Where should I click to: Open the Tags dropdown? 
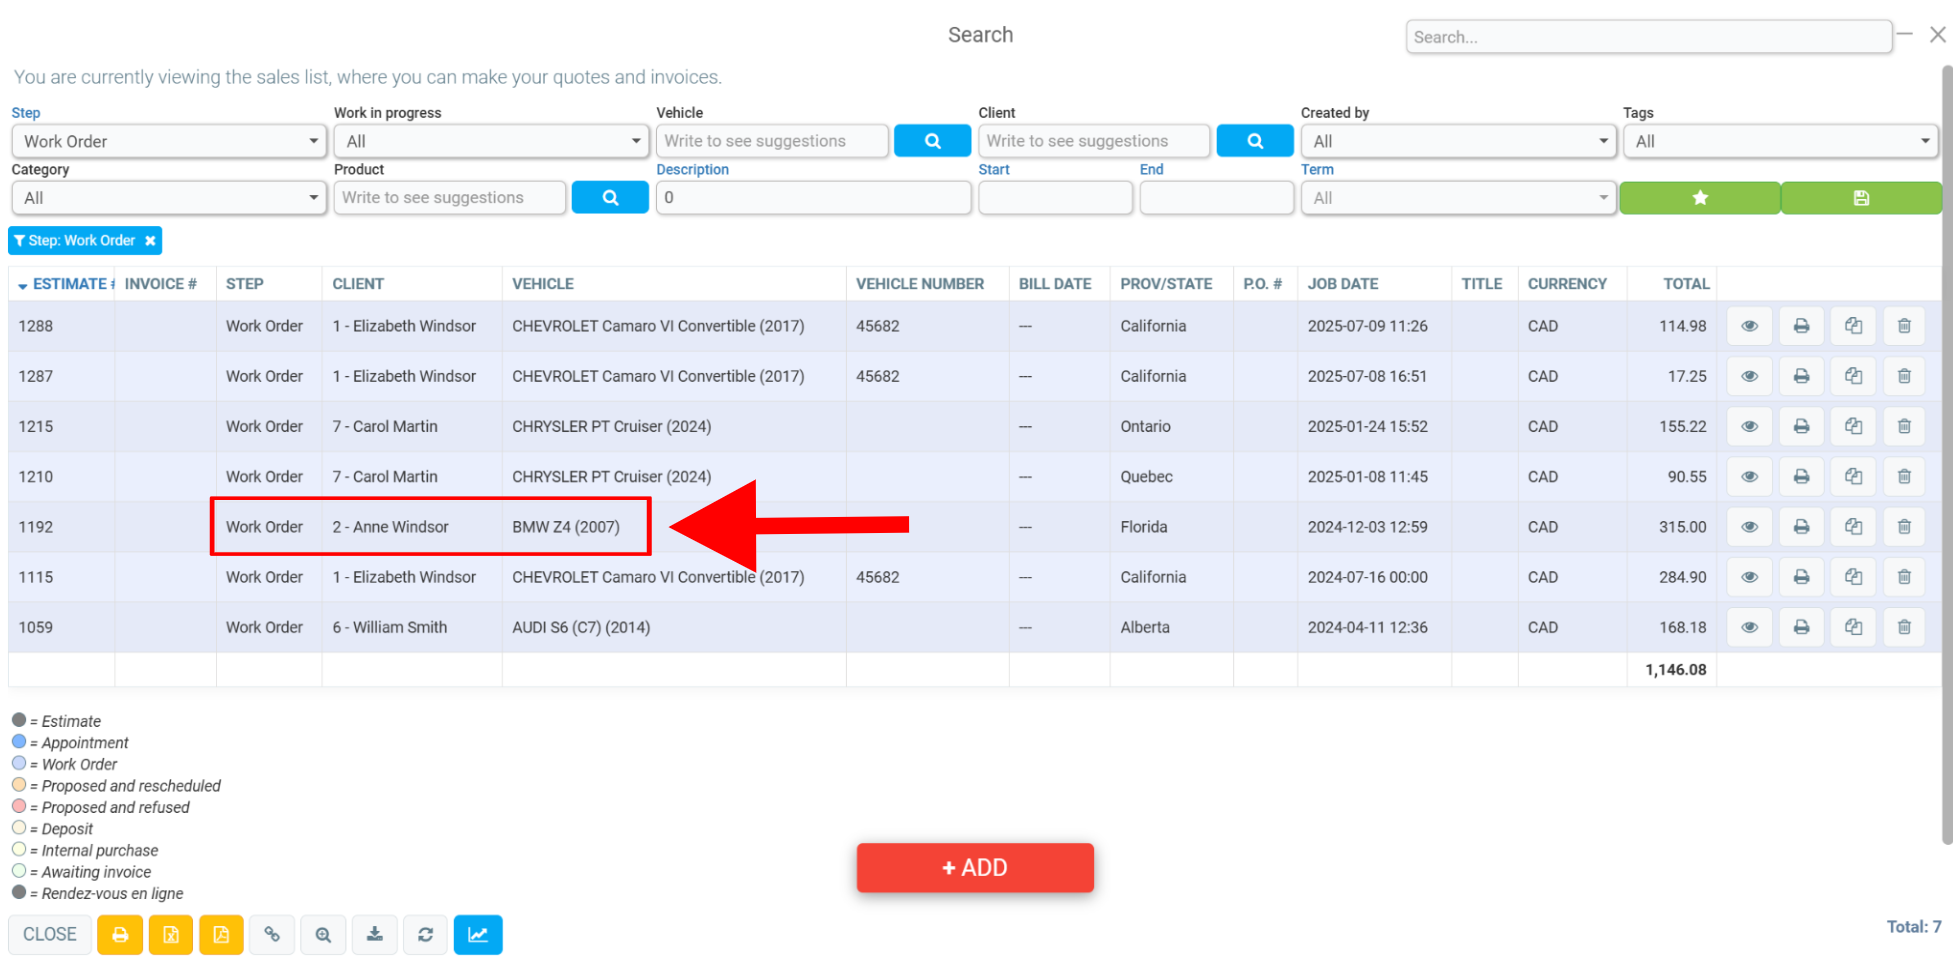coord(1780,141)
